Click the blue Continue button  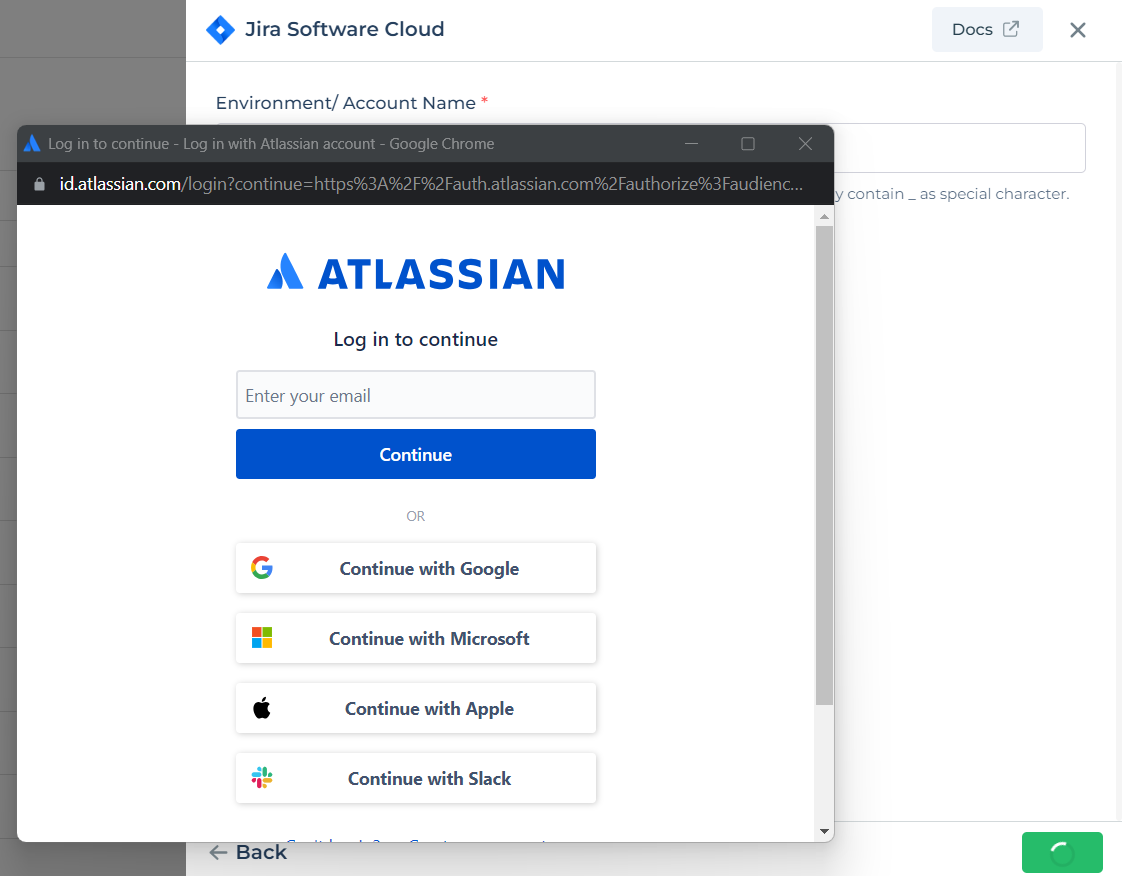coord(416,454)
